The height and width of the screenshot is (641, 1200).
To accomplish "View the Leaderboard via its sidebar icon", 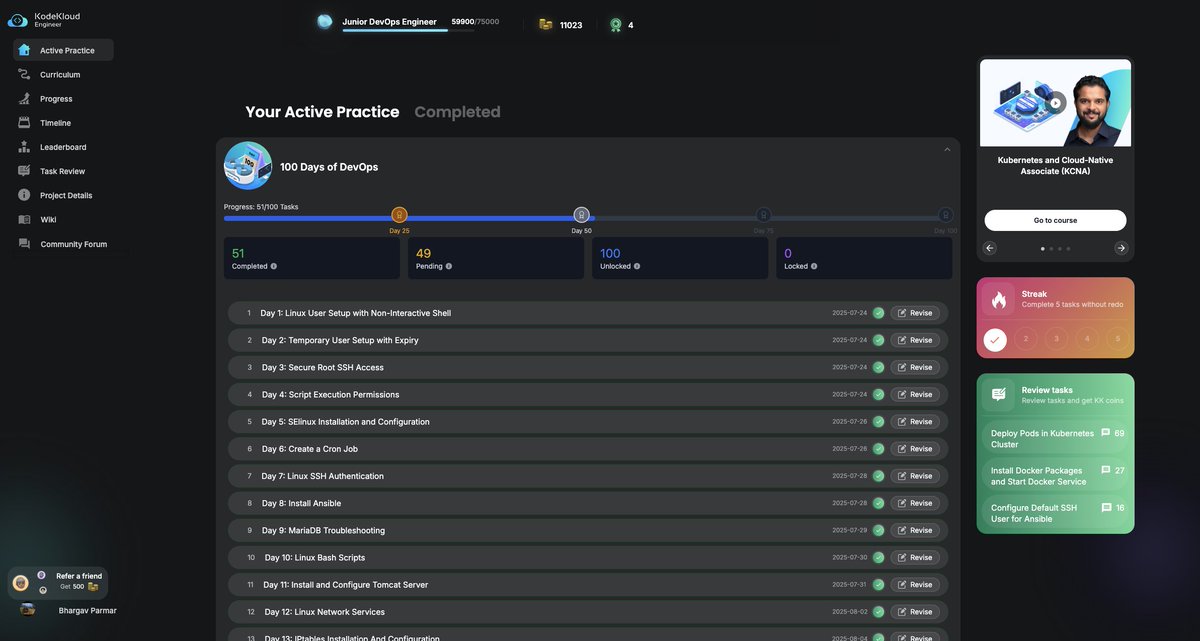I will coord(23,146).
